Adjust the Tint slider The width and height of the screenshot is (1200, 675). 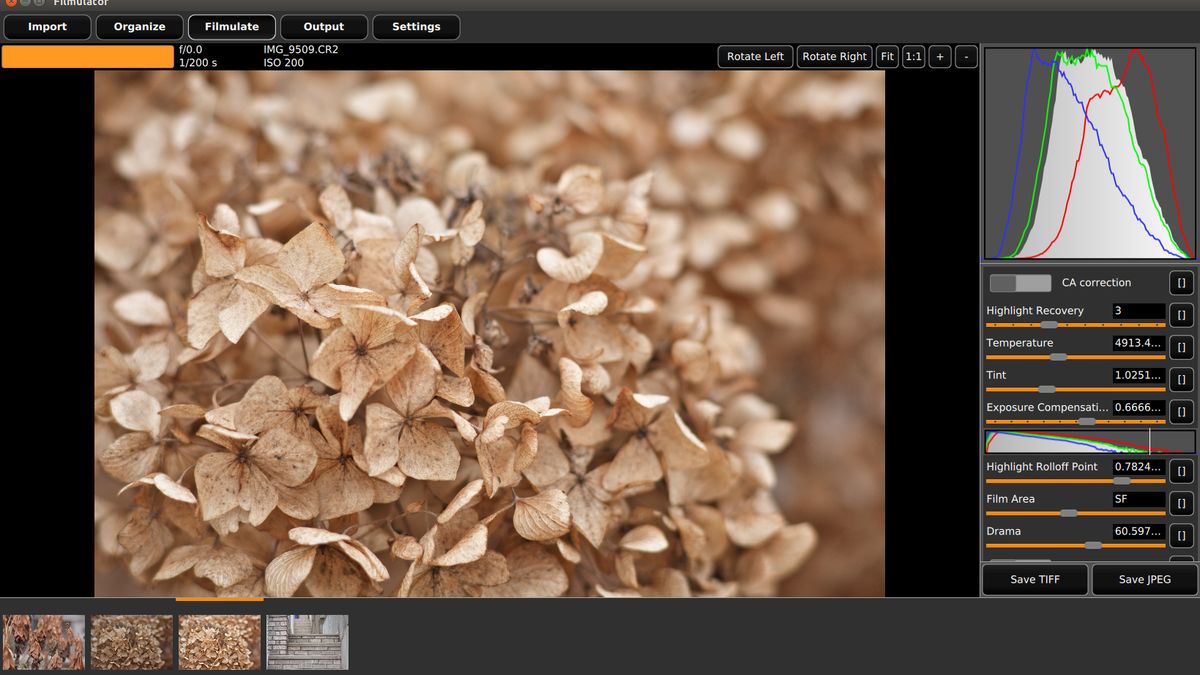click(x=1047, y=390)
